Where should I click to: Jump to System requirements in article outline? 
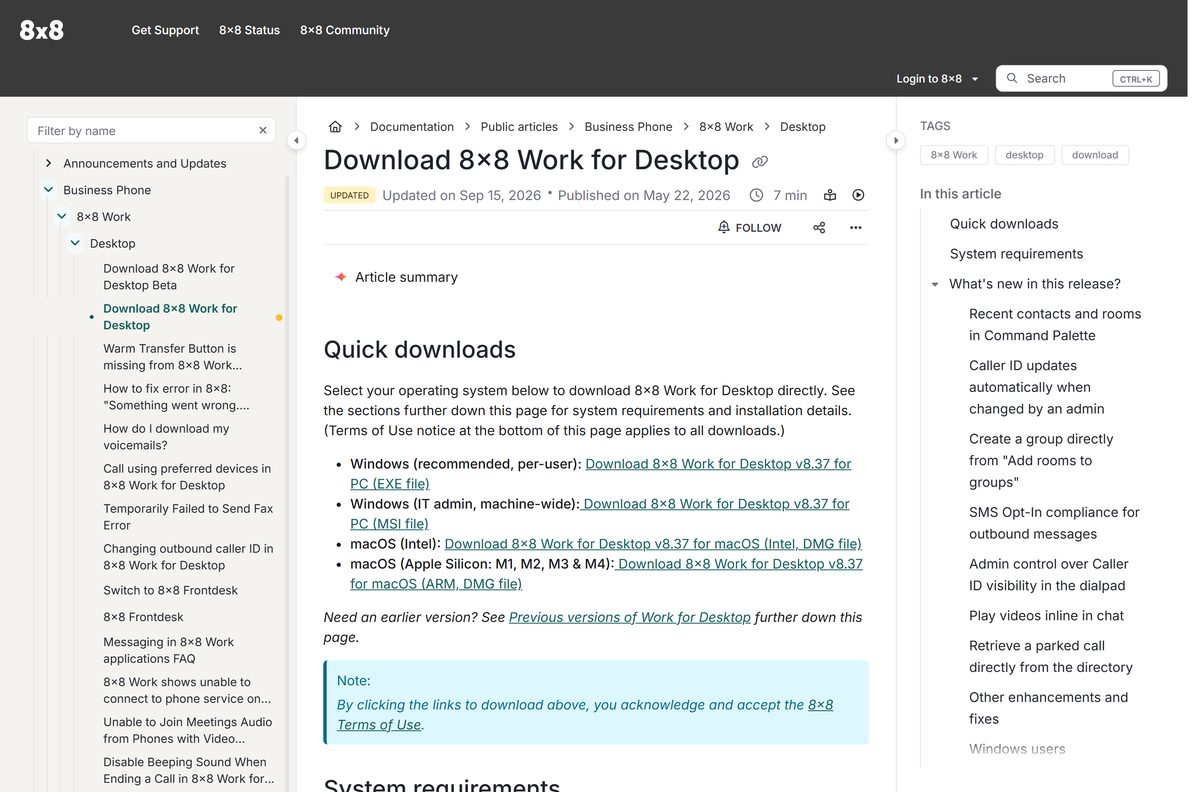(1016, 254)
